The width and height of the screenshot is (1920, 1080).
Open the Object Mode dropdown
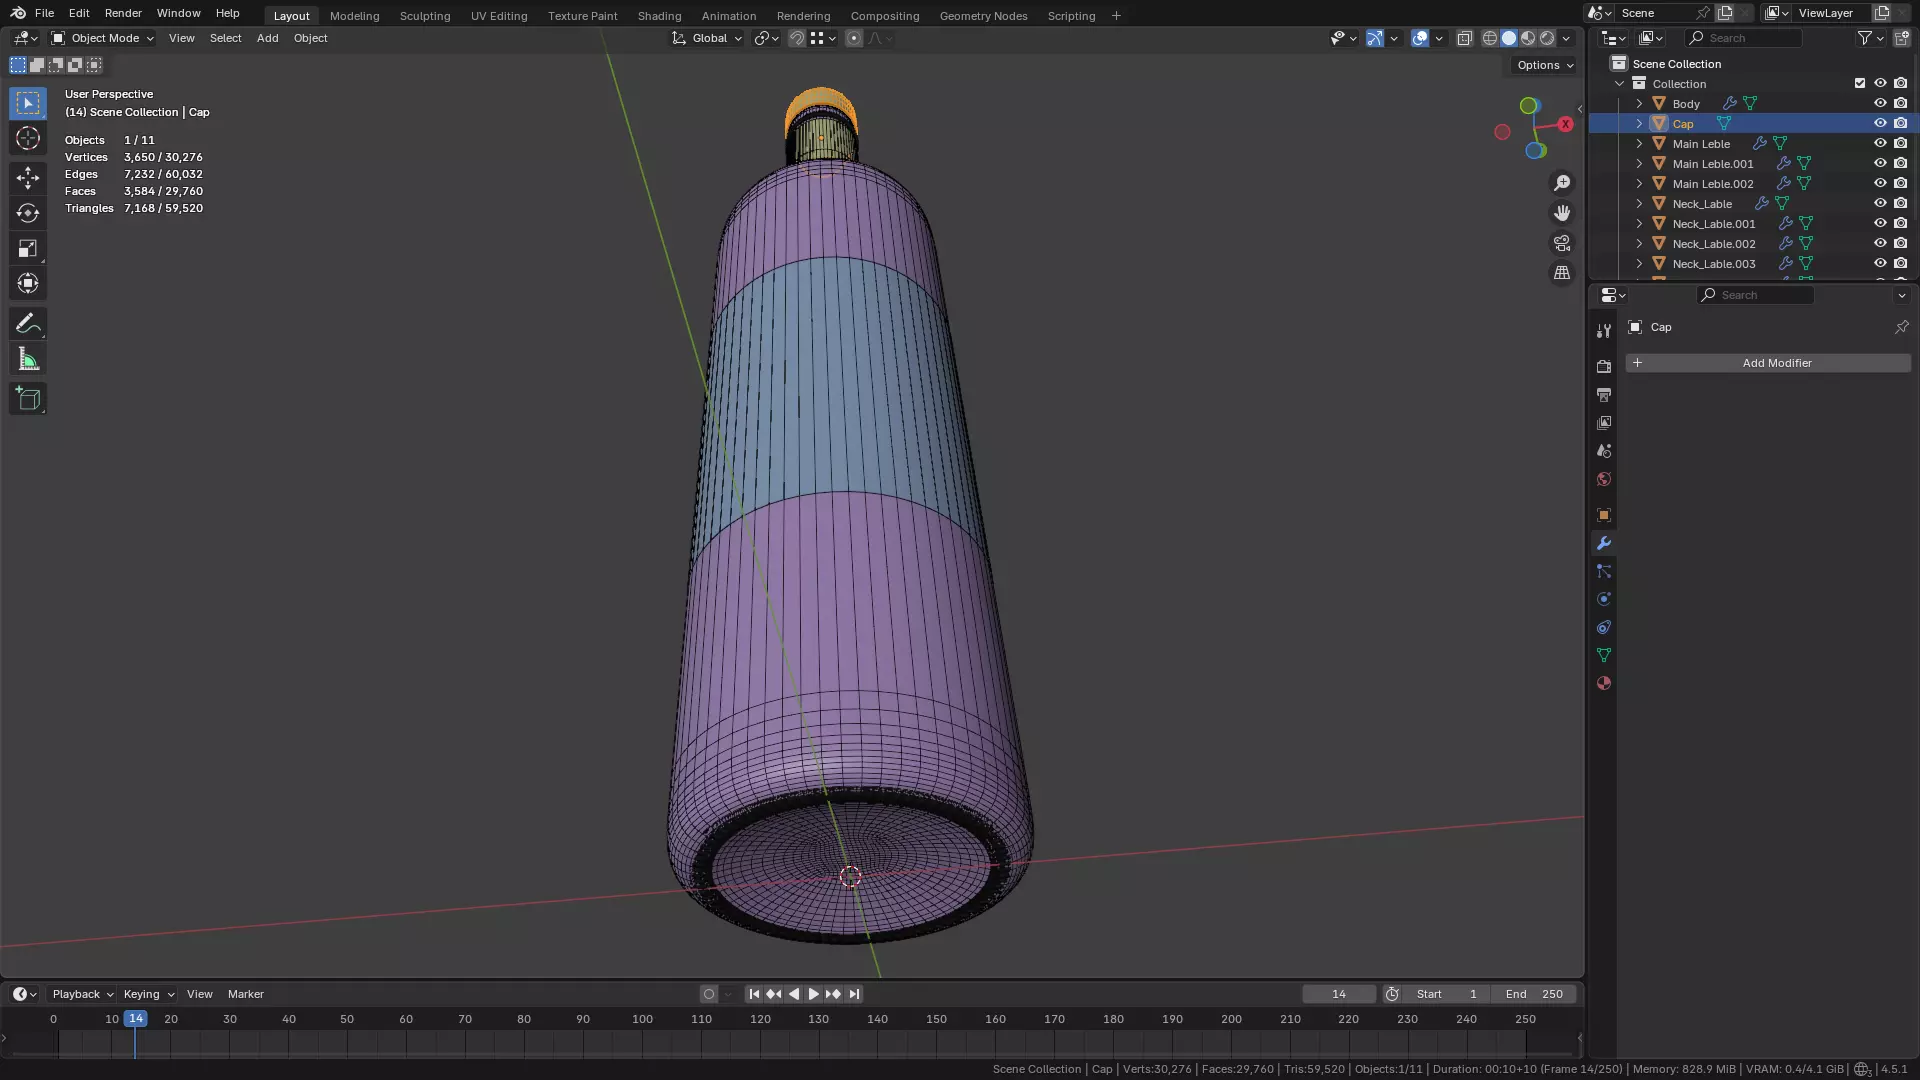click(103, 38)
